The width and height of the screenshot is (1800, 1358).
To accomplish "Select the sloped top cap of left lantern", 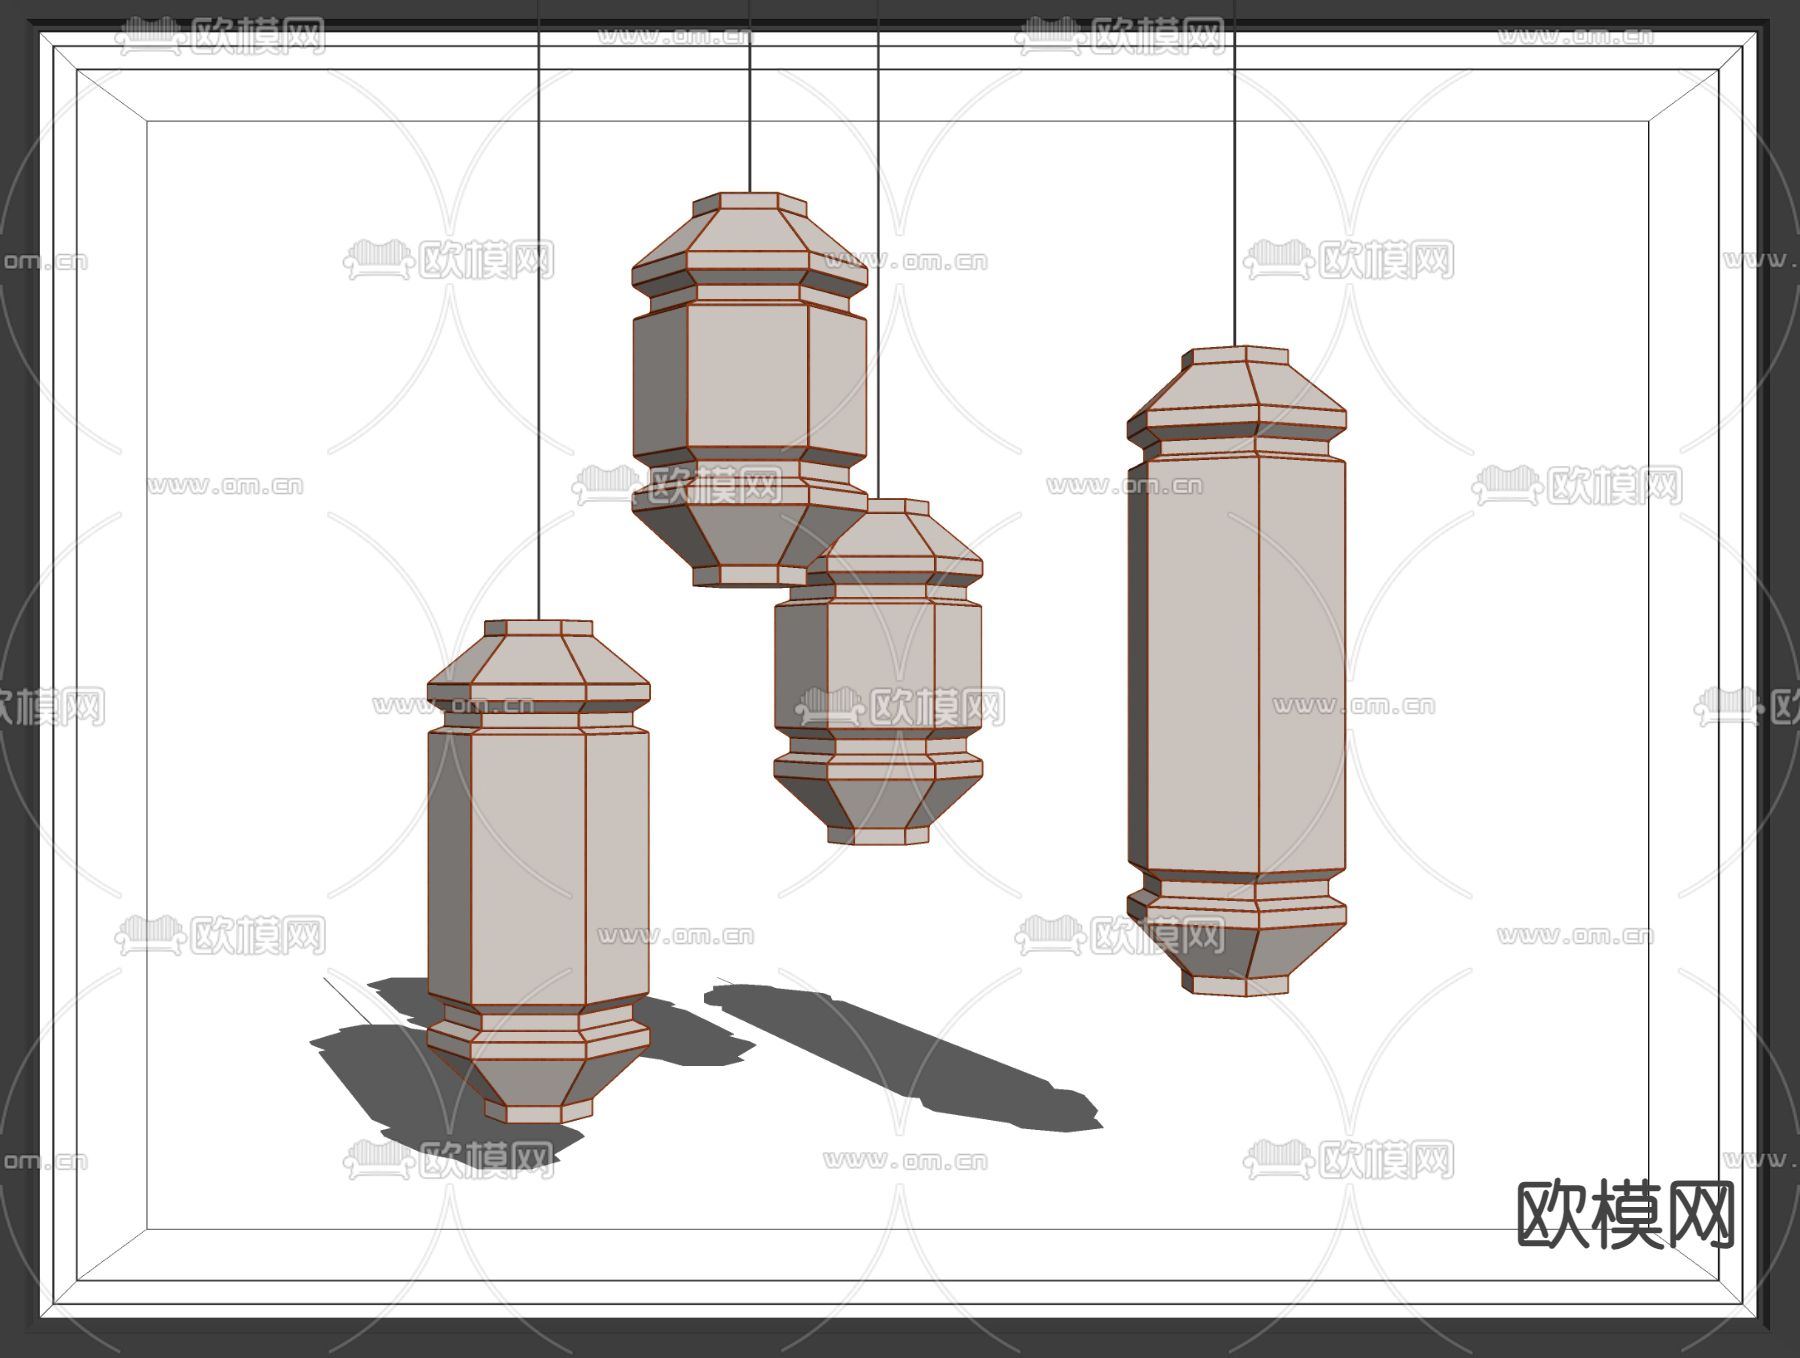I will pos(538,660).
